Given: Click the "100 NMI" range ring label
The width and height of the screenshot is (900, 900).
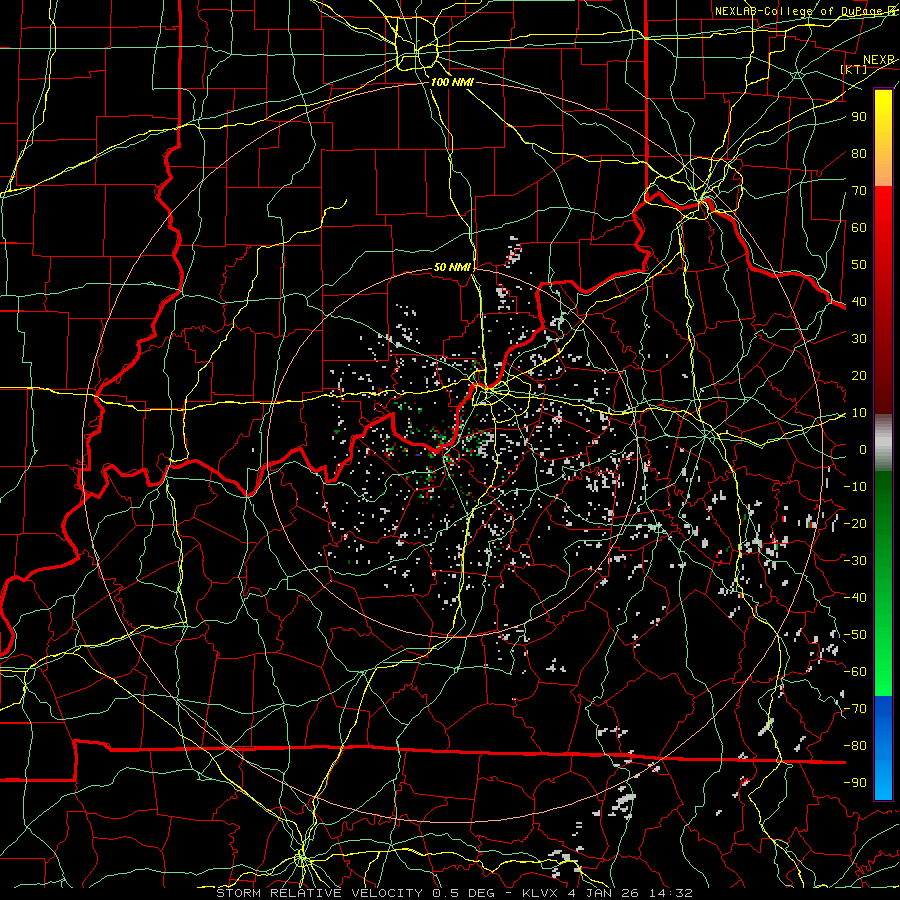Looking at the screenshot, I should pyautogui.click(x=452, y=82).
